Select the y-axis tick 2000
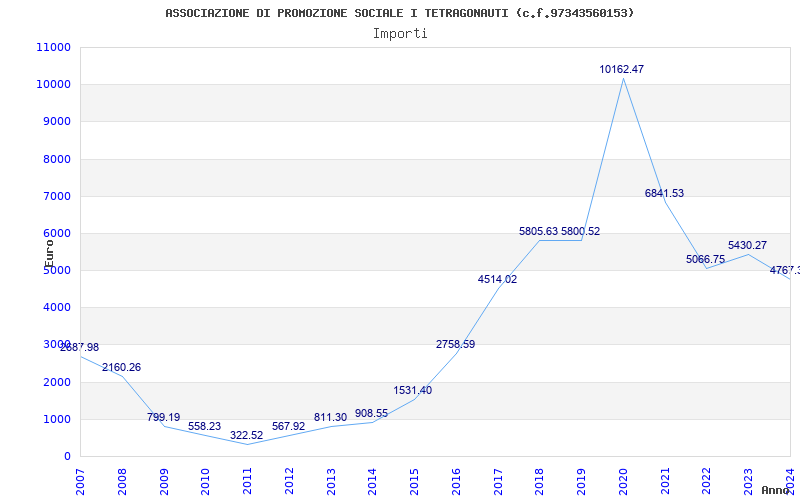The image size is (800, 500). tap(57, 382)
